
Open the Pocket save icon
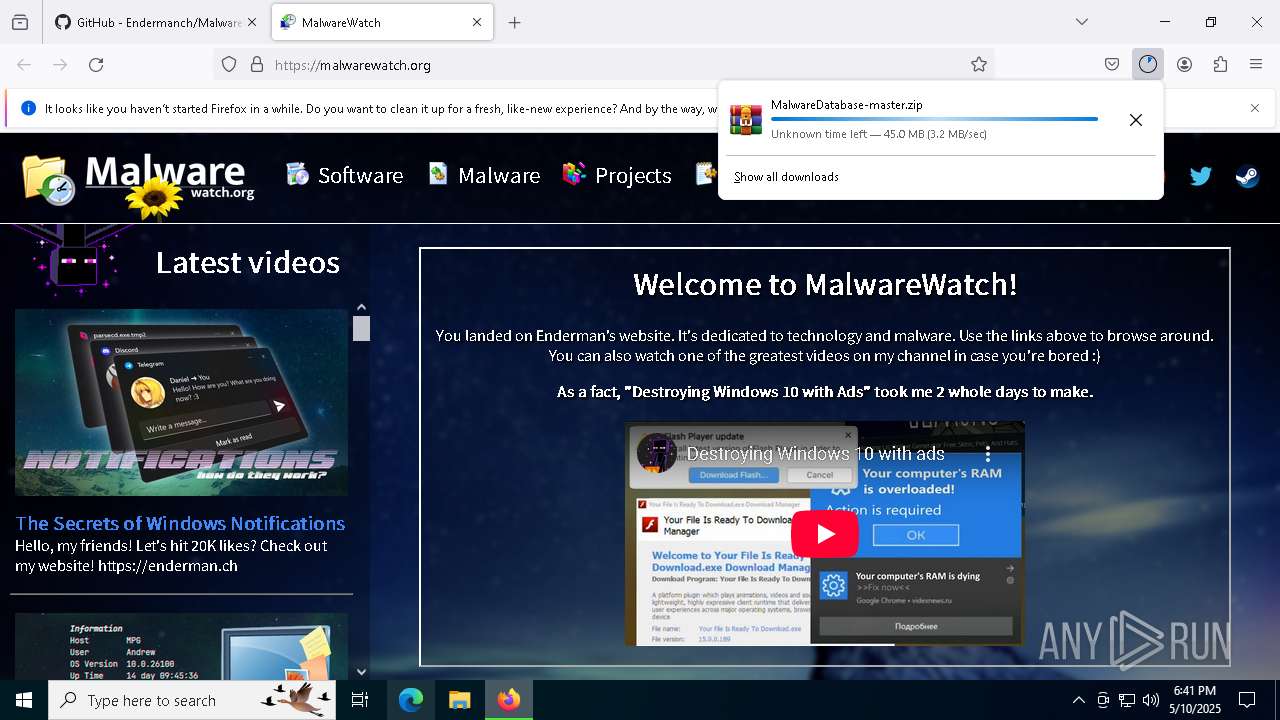[x=1112, y=65]
